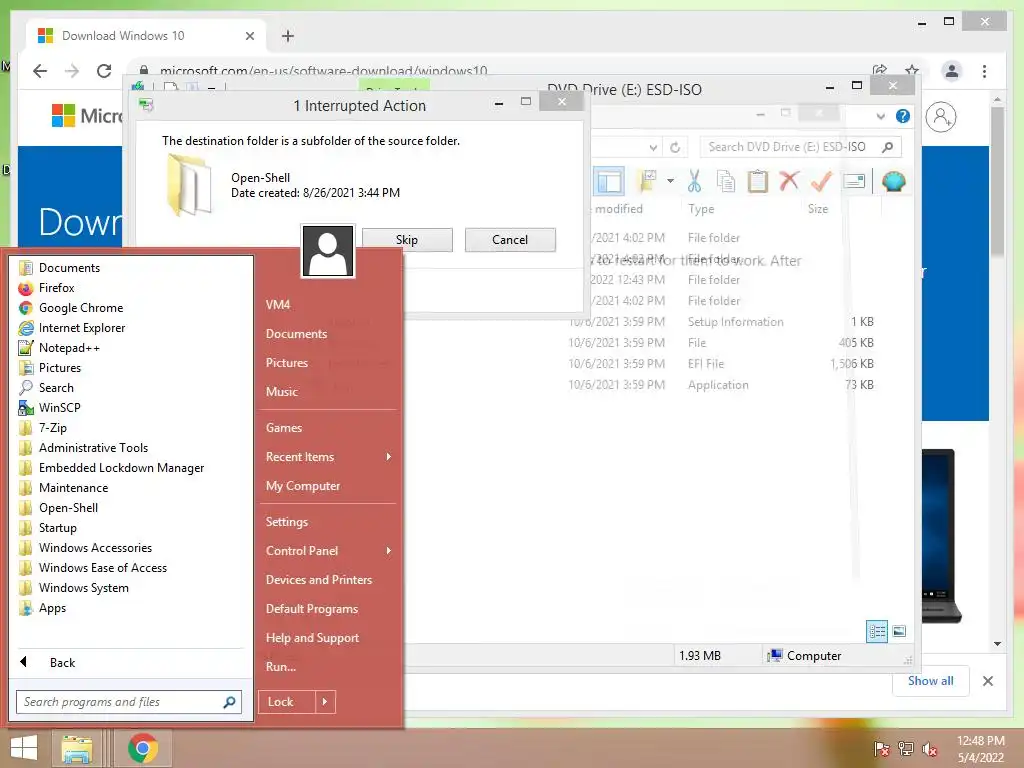Open the arrow beside the Lock button
This screenshot has width=1024, height=768.
click(x=325, y=702)
